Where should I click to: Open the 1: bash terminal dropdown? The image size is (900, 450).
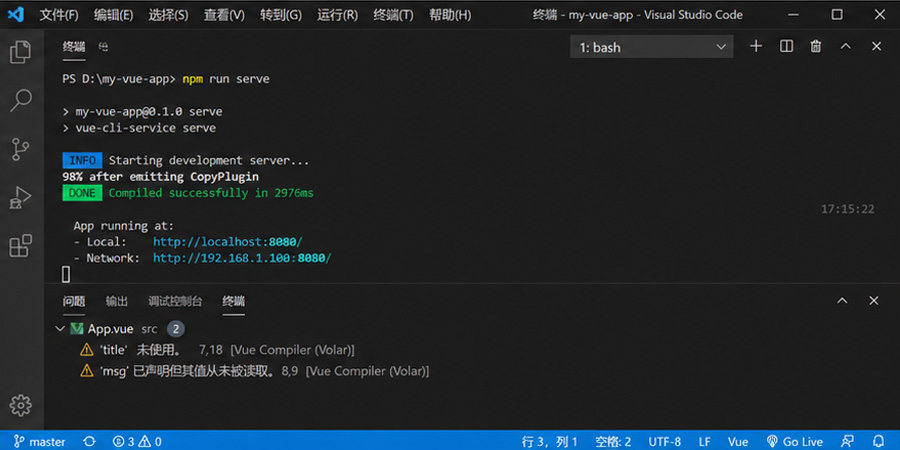coord(651,47)
